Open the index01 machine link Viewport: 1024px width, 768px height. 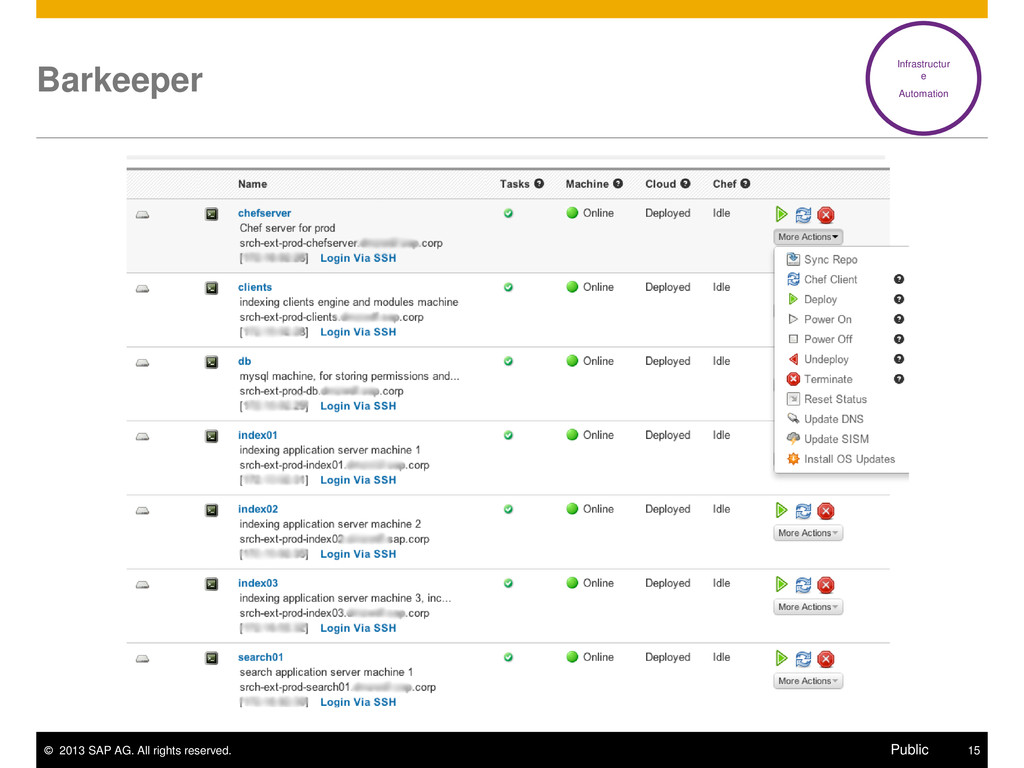[257, 435]
